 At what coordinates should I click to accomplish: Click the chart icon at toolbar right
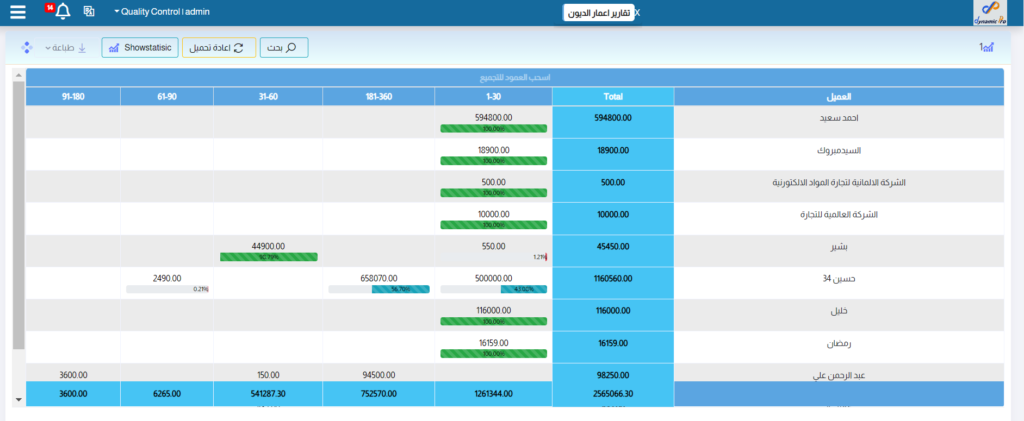click(986, 47)
